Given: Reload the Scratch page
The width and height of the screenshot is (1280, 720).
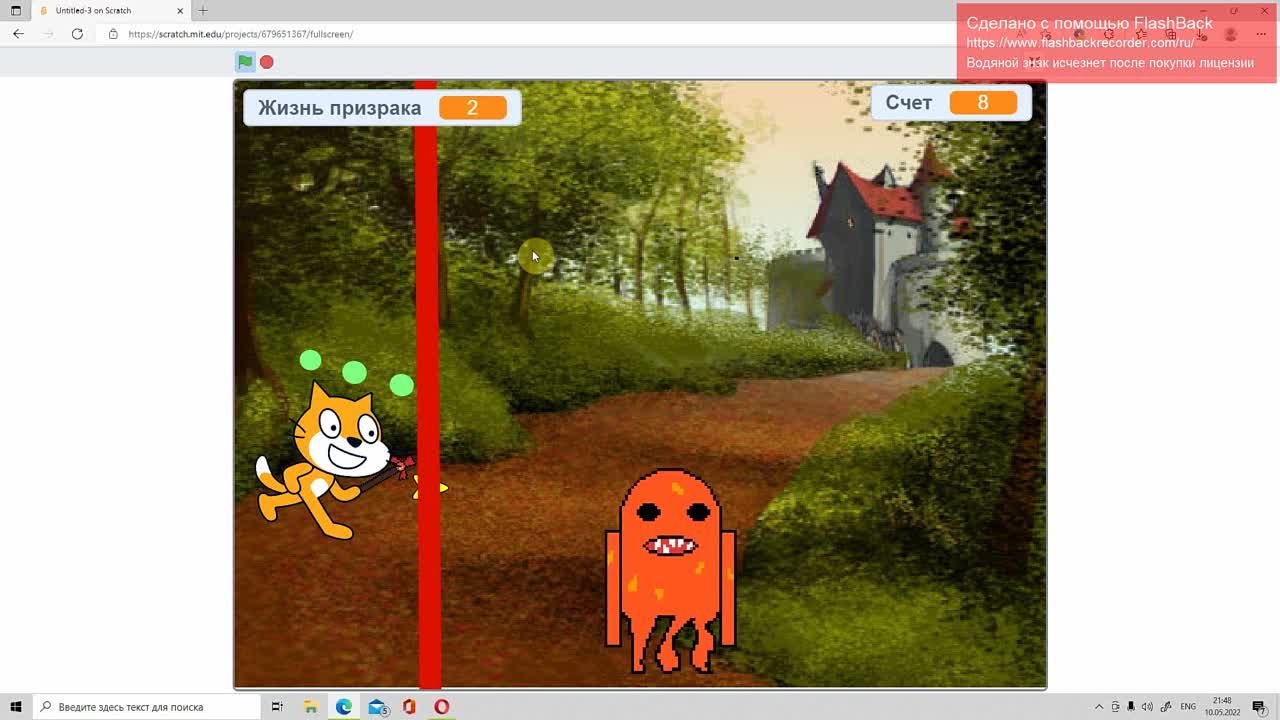Looking at the screenshot, I should 77,34.
